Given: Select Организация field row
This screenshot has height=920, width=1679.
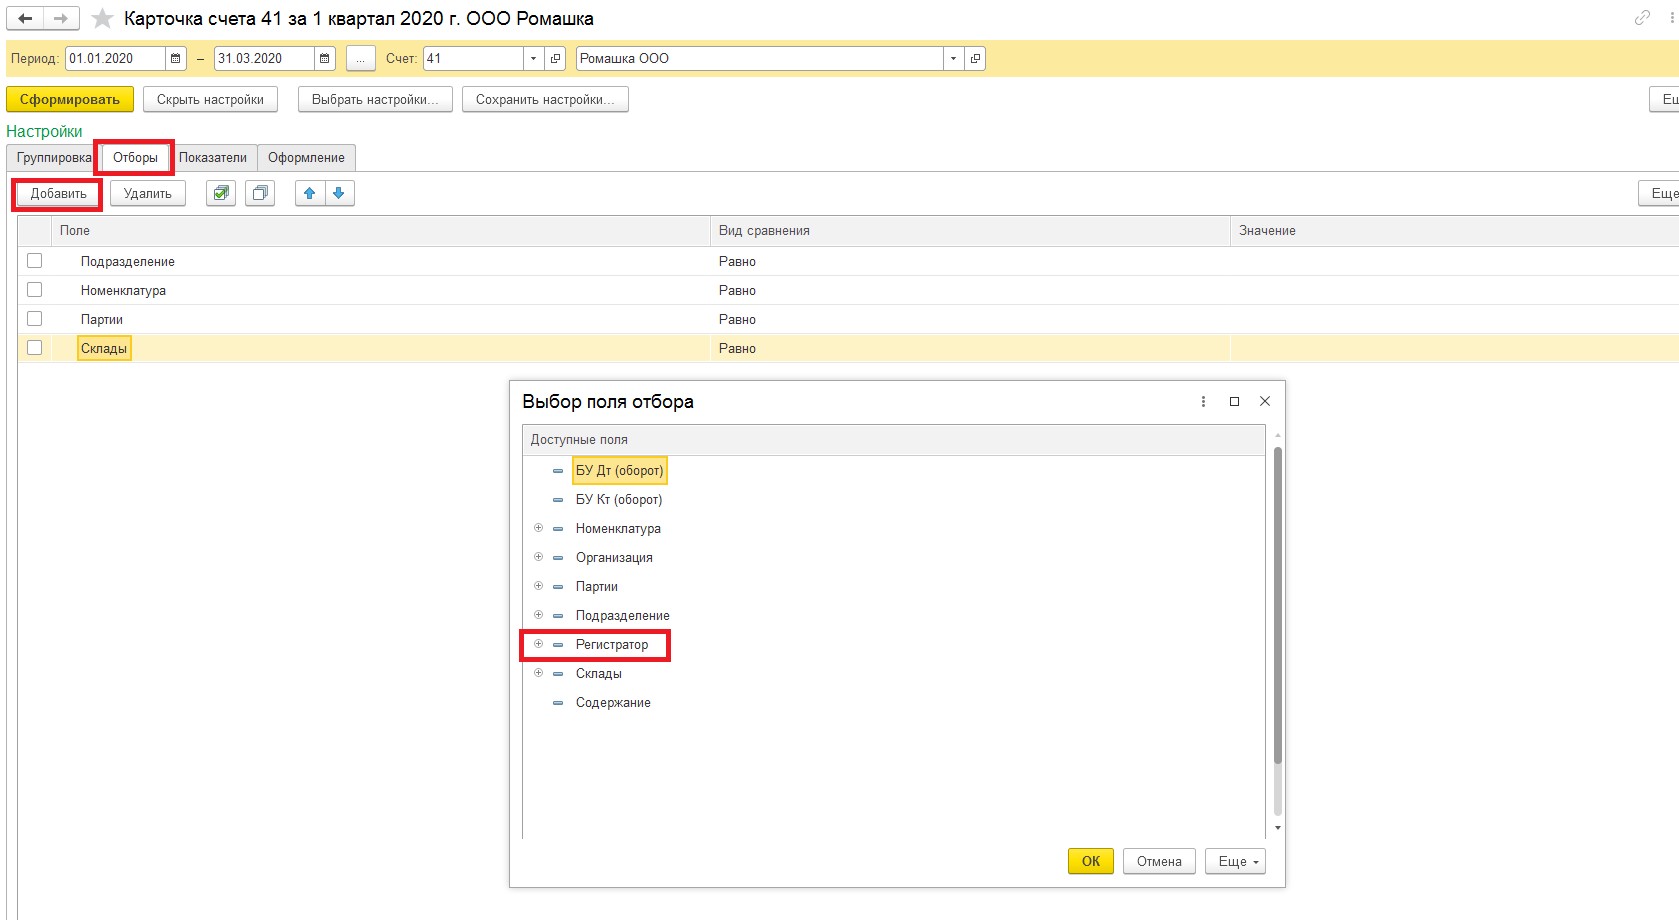Looking at the screenshot, I should [614, 557].
